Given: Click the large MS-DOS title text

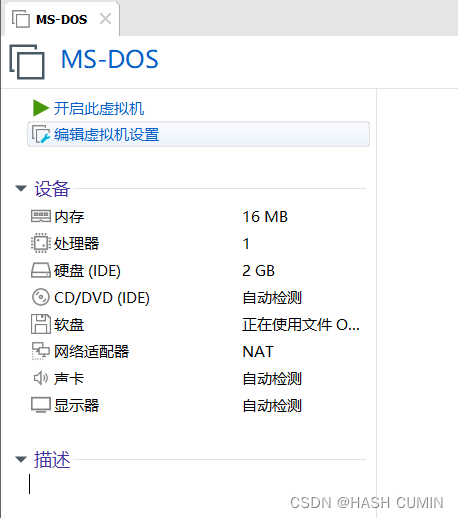Looking at the screenshot, I should [110, 59].
